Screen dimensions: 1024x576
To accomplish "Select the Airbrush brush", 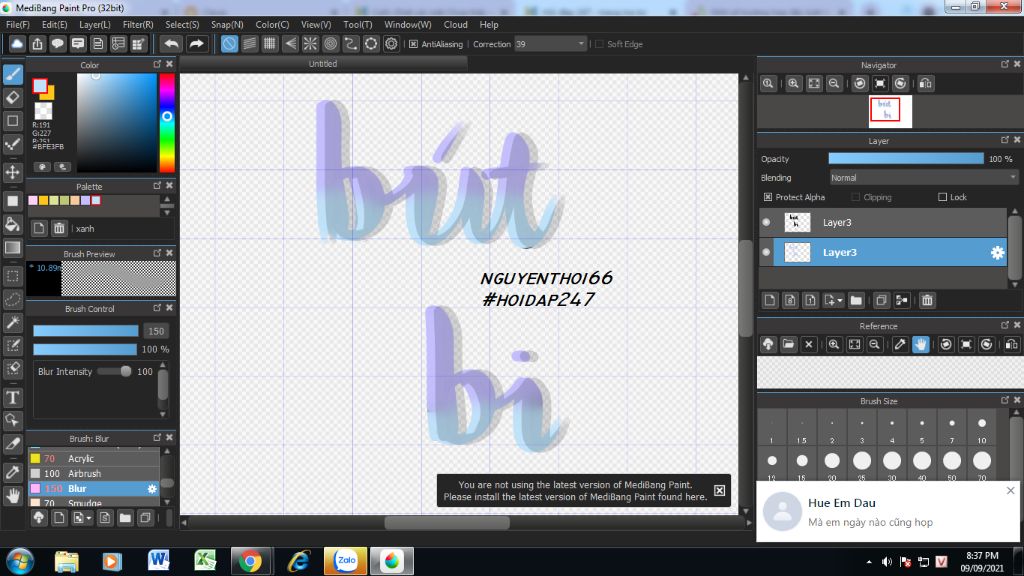I will click(x=94, y=473).
